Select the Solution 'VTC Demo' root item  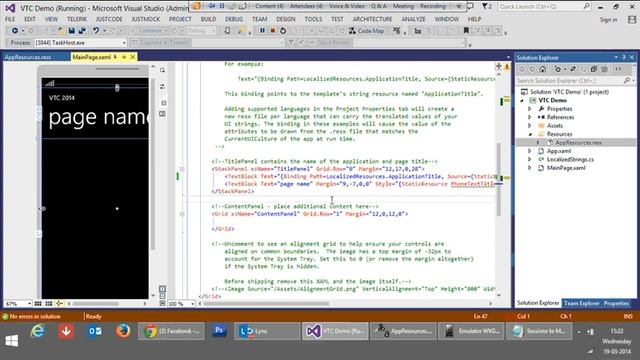(x=569, y=92)
